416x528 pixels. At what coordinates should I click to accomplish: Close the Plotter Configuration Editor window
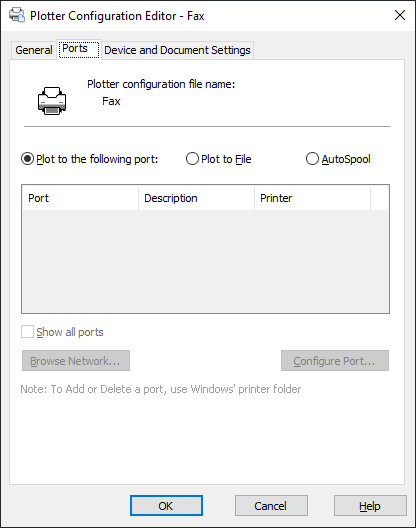[399, 15]
